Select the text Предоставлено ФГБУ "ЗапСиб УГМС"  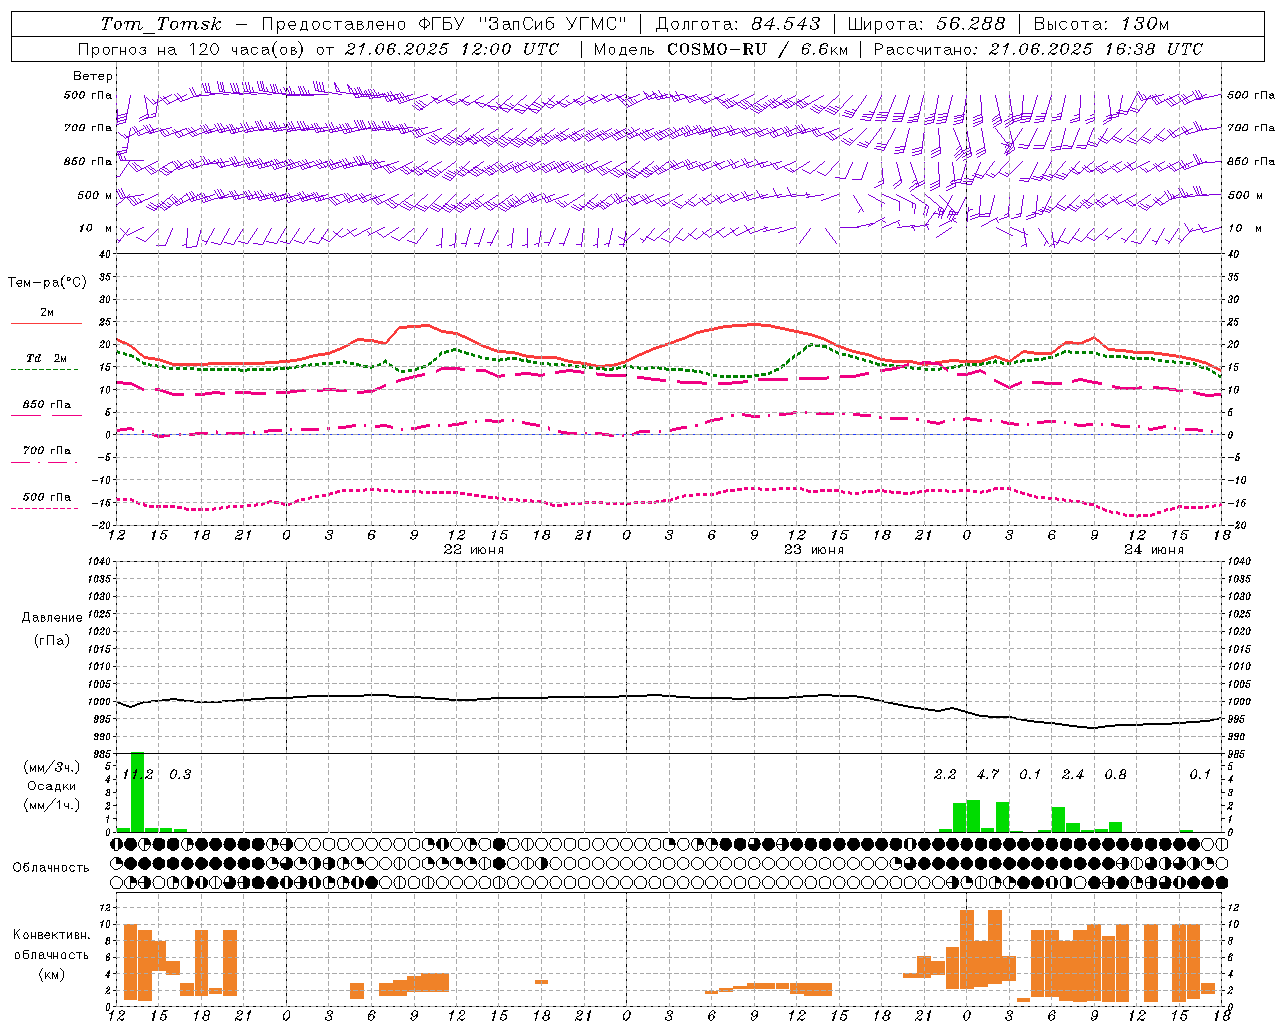coord(444,24)
